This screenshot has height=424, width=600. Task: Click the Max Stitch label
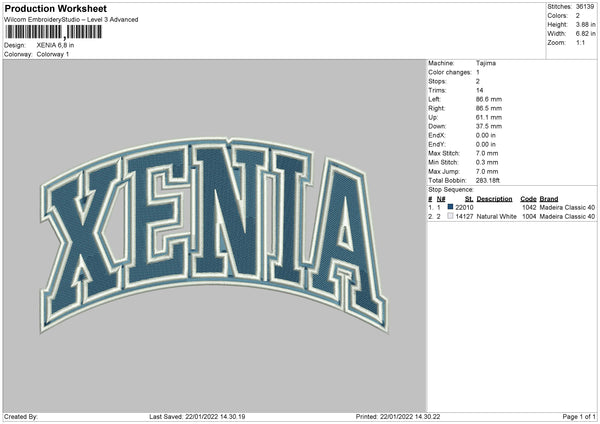[x=444, y=153]
